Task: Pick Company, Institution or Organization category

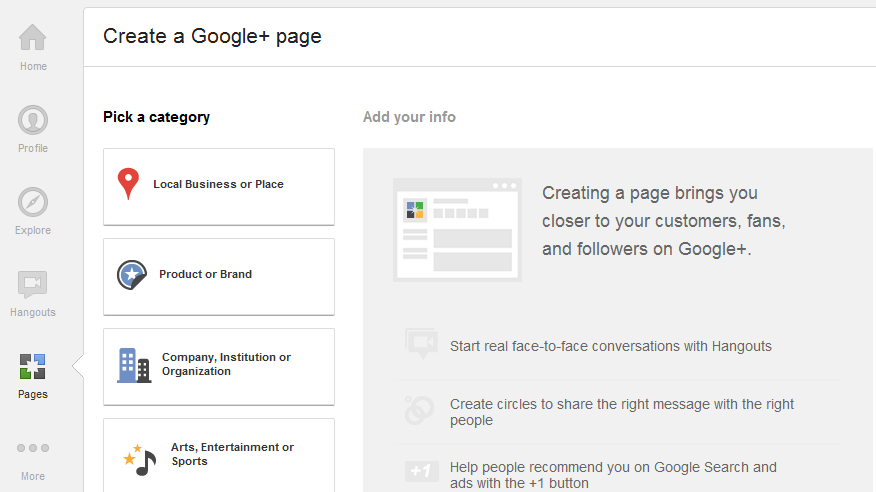Action: 219,366
